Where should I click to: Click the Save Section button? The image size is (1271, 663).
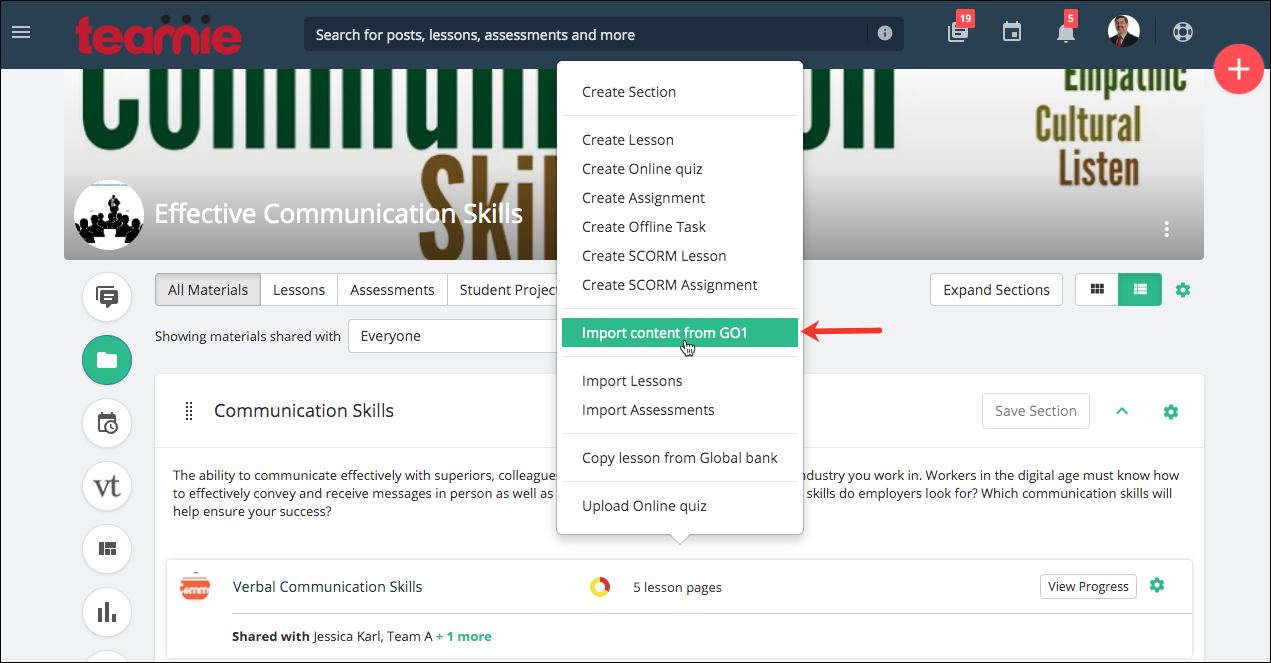coord(1035,411)
